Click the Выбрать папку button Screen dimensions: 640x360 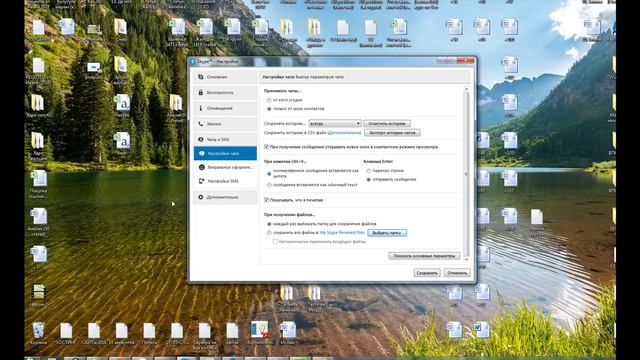click(387, 233)
